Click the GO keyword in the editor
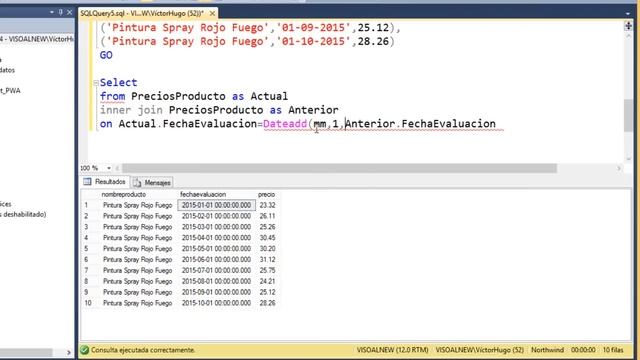Screen dimensions: 640x360 pos(106,55)
